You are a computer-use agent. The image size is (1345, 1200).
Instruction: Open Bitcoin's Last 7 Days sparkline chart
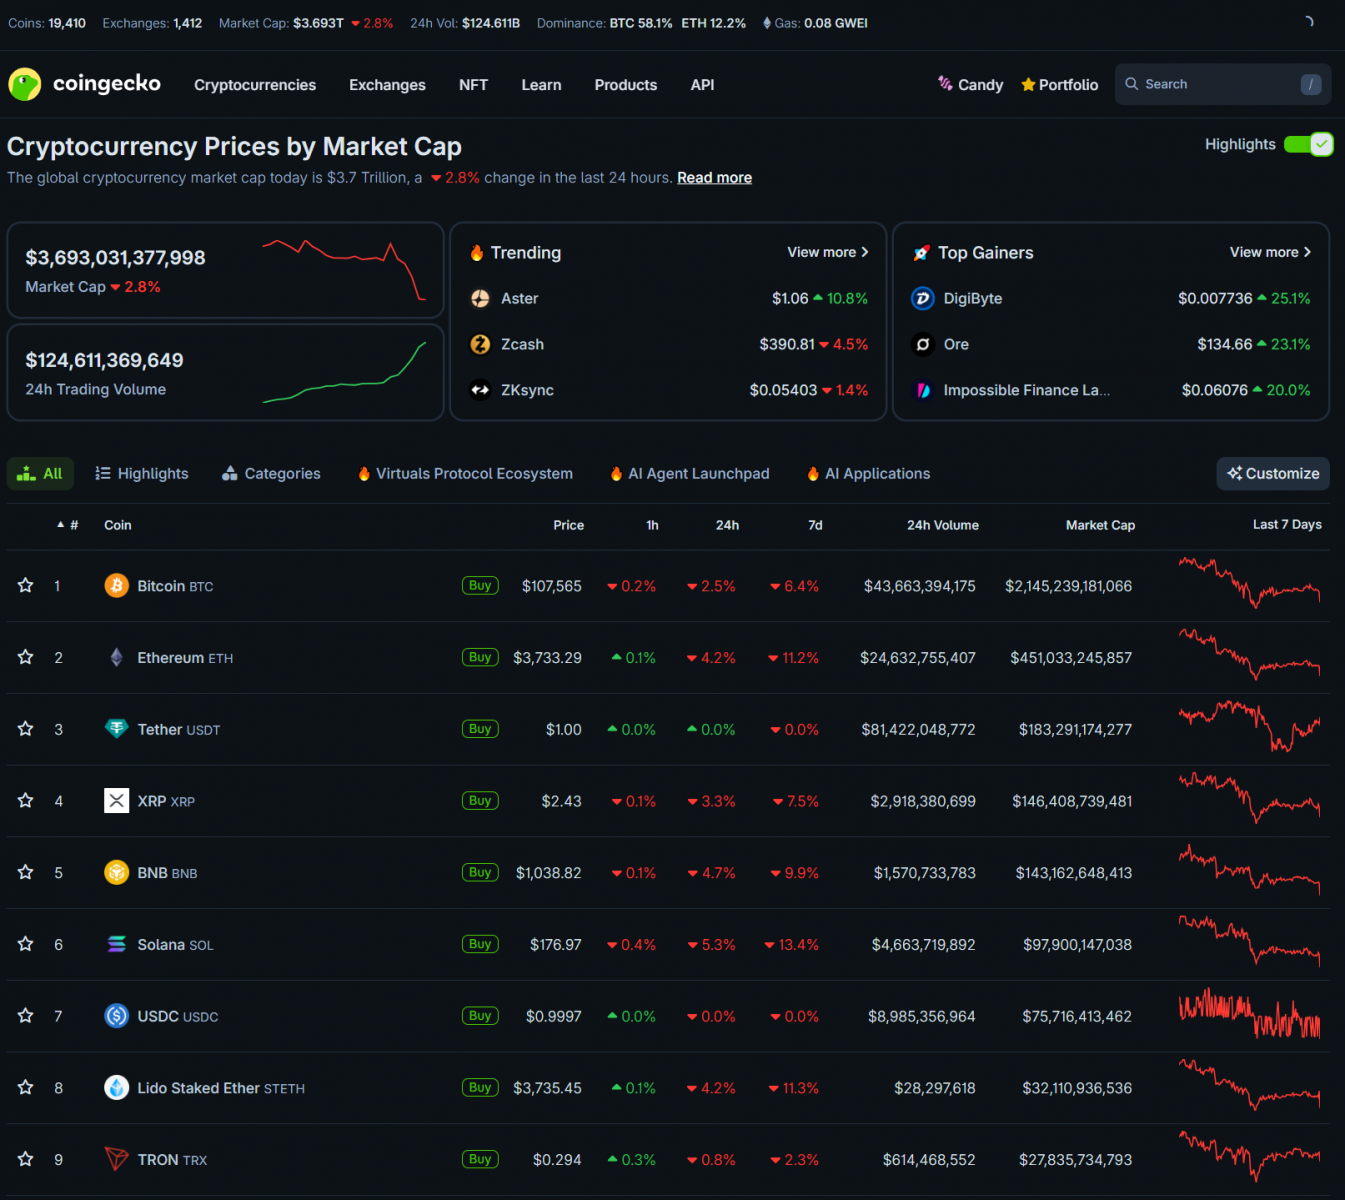click(1249, 586)
